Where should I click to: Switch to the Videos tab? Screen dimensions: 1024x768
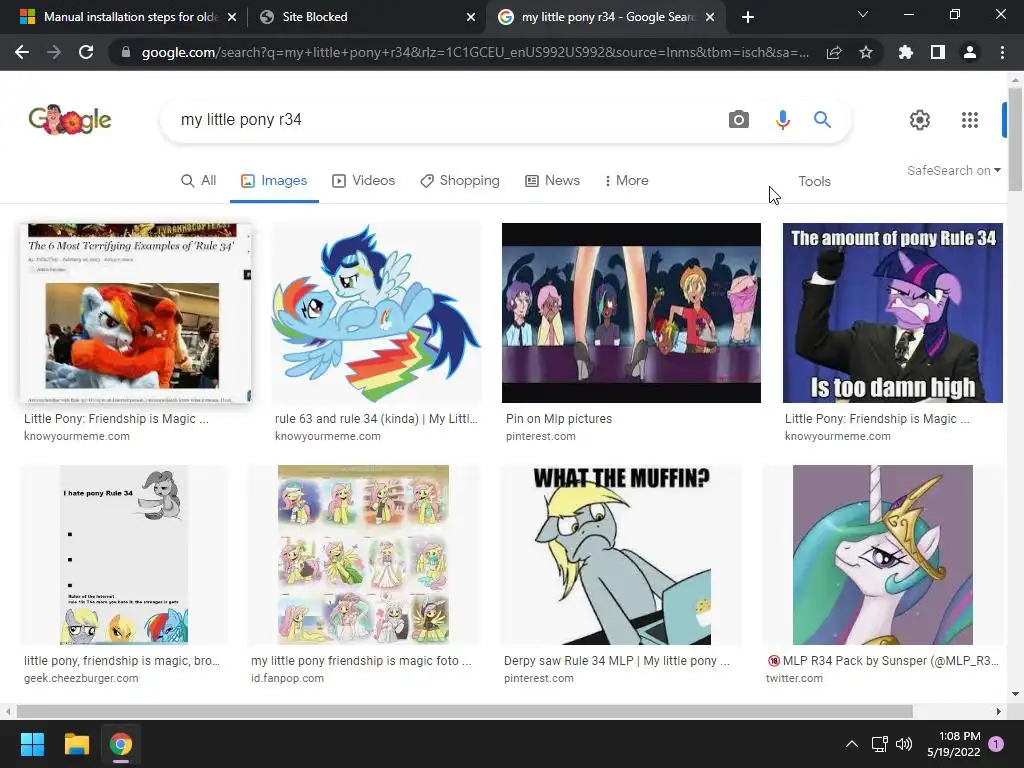(363, 180)
